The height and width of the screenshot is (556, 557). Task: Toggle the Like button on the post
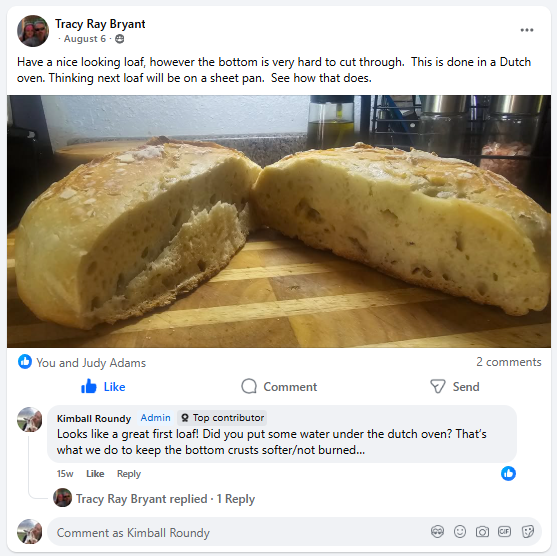pos(103,387)
